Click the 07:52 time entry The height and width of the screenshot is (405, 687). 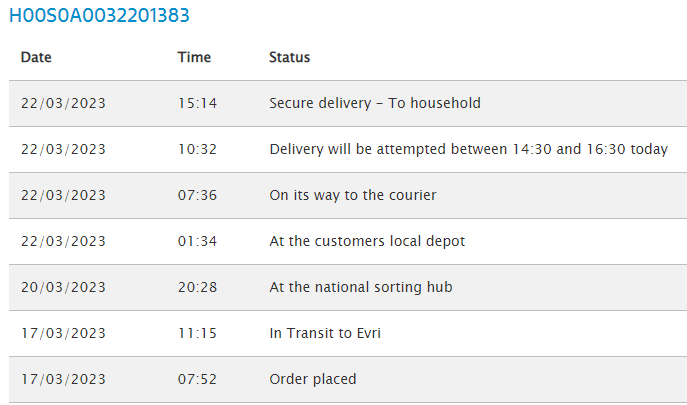click(x=197, y=379)
